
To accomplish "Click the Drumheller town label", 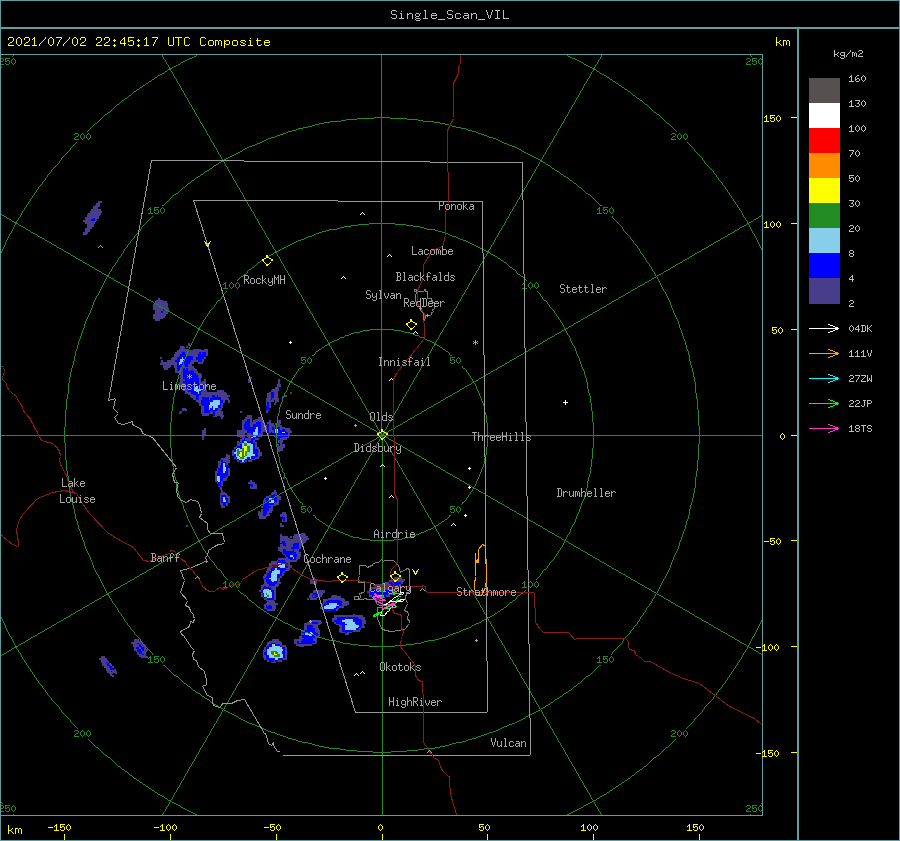I will [586, 493].
